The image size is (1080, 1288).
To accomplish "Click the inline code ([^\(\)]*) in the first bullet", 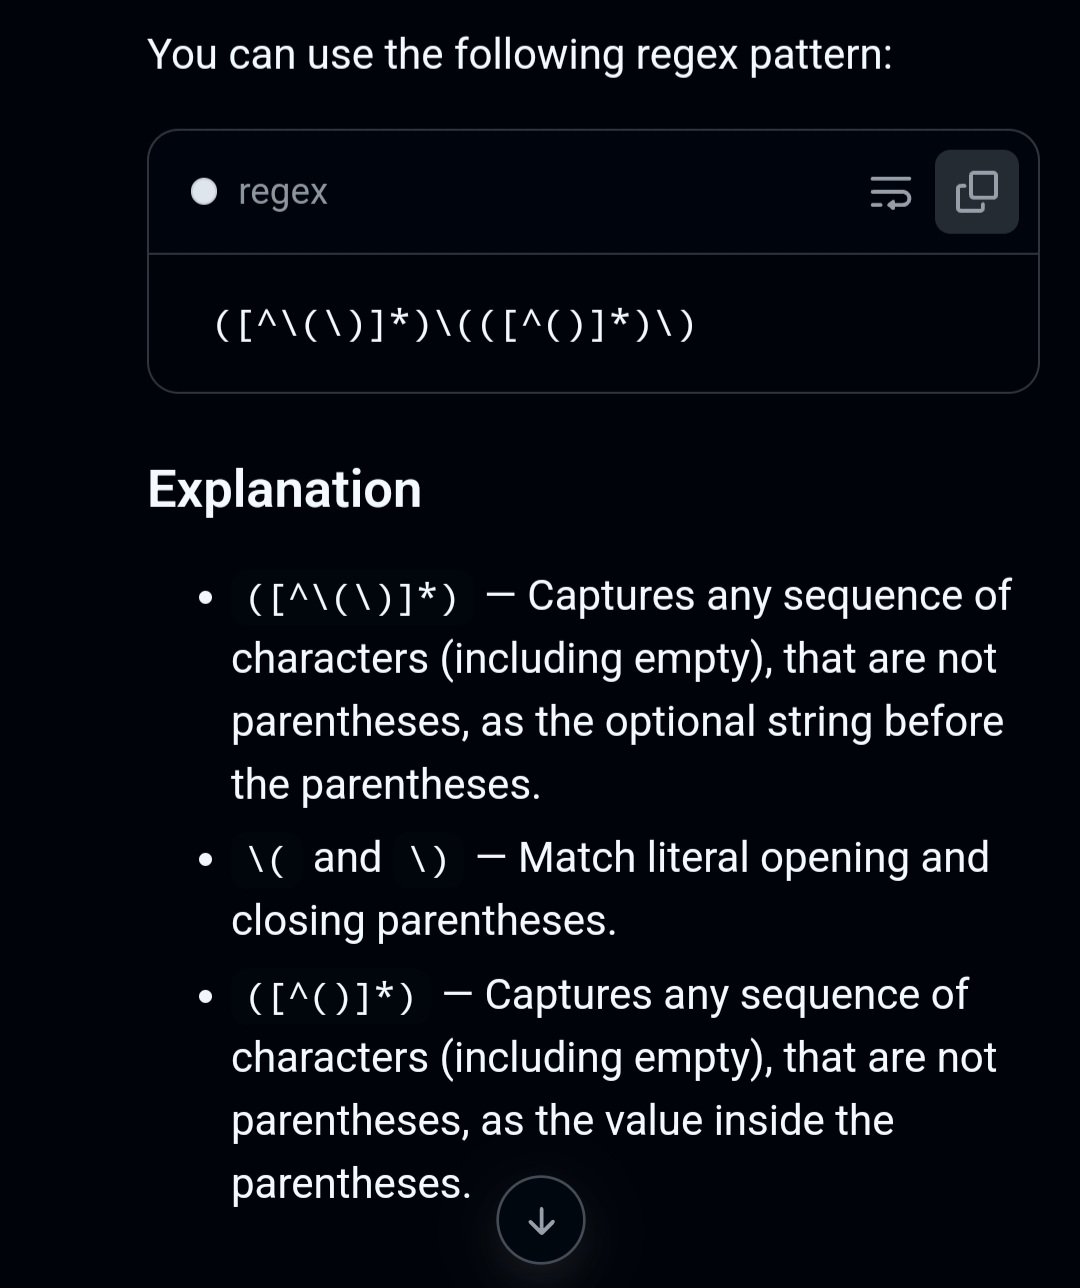I will [352, 598].
